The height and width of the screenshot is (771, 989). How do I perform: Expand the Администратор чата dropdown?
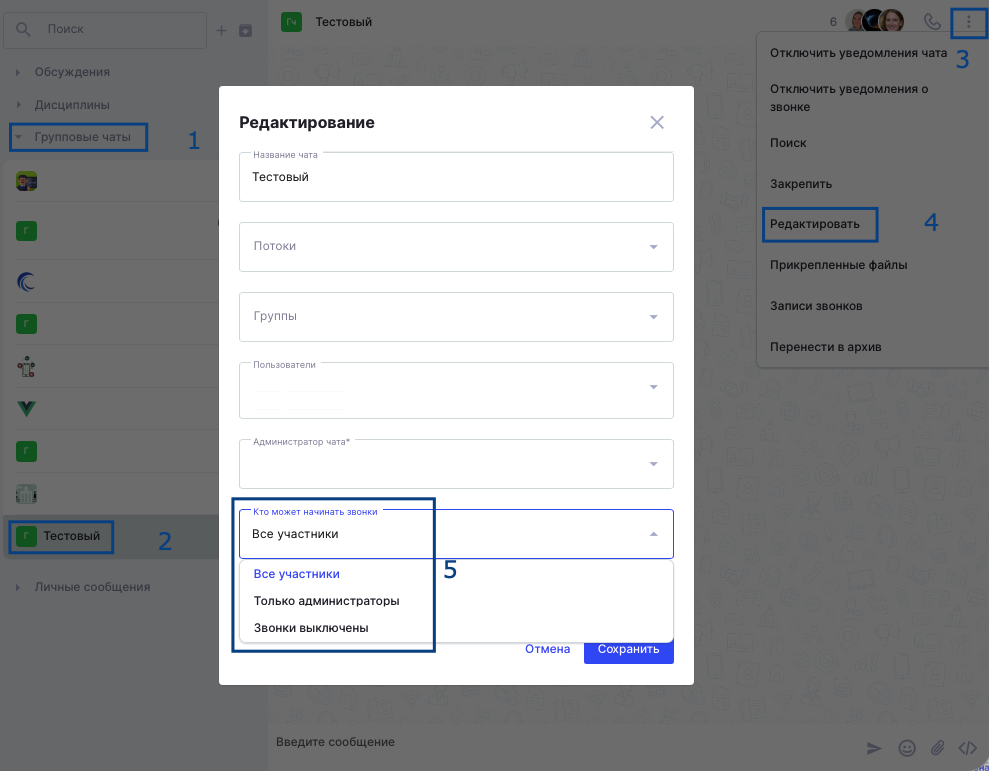pyautogui.click(x=456, y=464)
